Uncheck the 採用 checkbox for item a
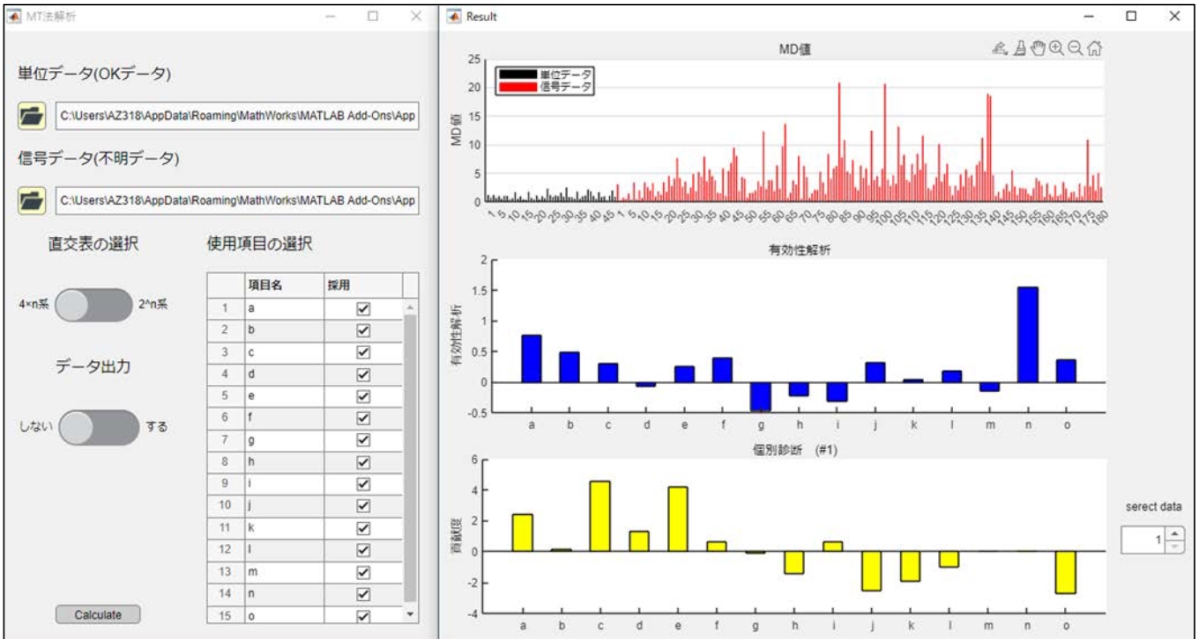 [363, 309]
